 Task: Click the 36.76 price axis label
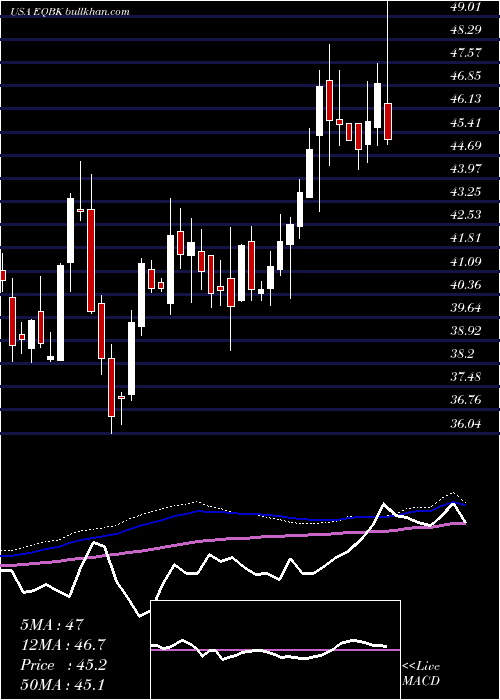(x=467, y=400)
